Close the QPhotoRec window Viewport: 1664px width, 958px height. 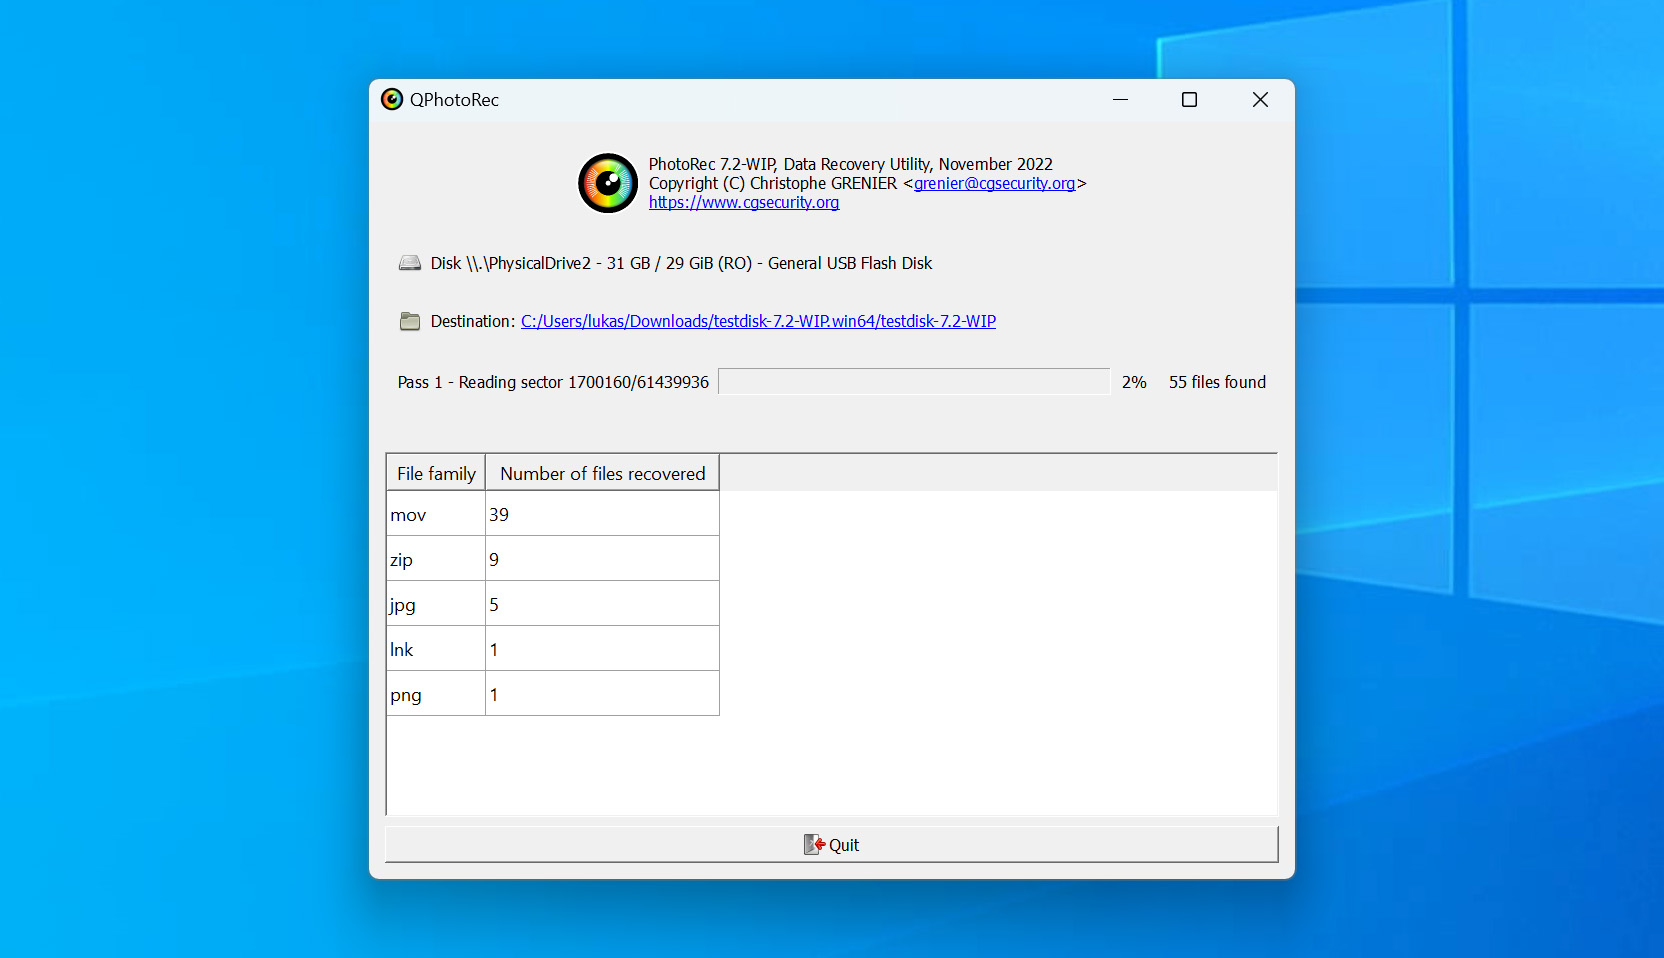tap(1260, 99)
